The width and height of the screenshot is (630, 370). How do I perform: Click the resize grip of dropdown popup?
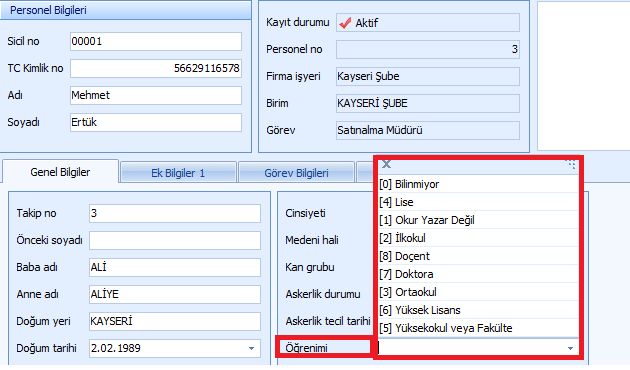tap(571, 164)
